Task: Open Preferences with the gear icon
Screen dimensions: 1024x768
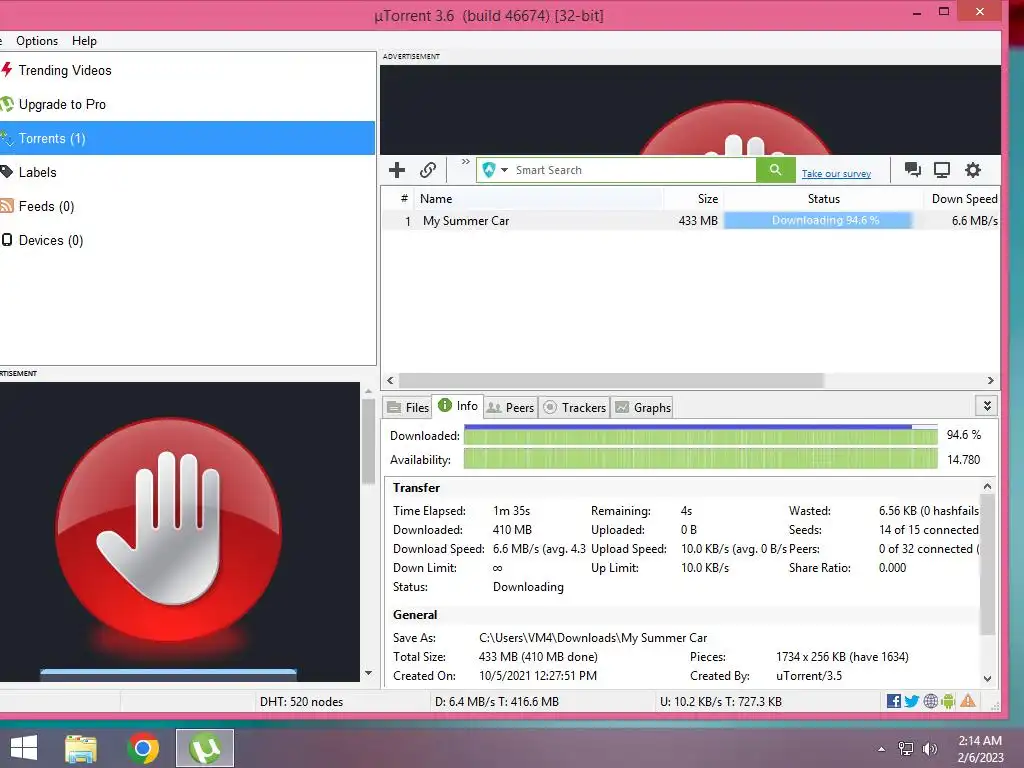Action: [973, 170]
